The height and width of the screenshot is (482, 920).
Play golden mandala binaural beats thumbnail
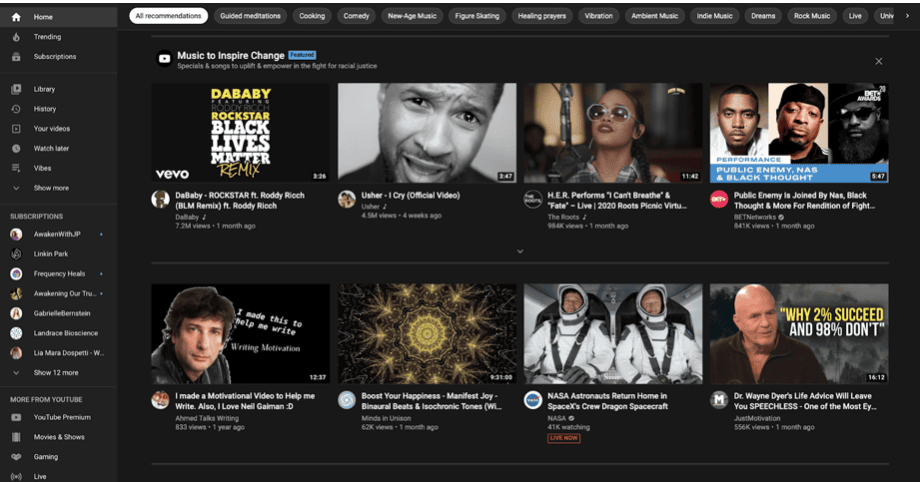tap(427, 334)
